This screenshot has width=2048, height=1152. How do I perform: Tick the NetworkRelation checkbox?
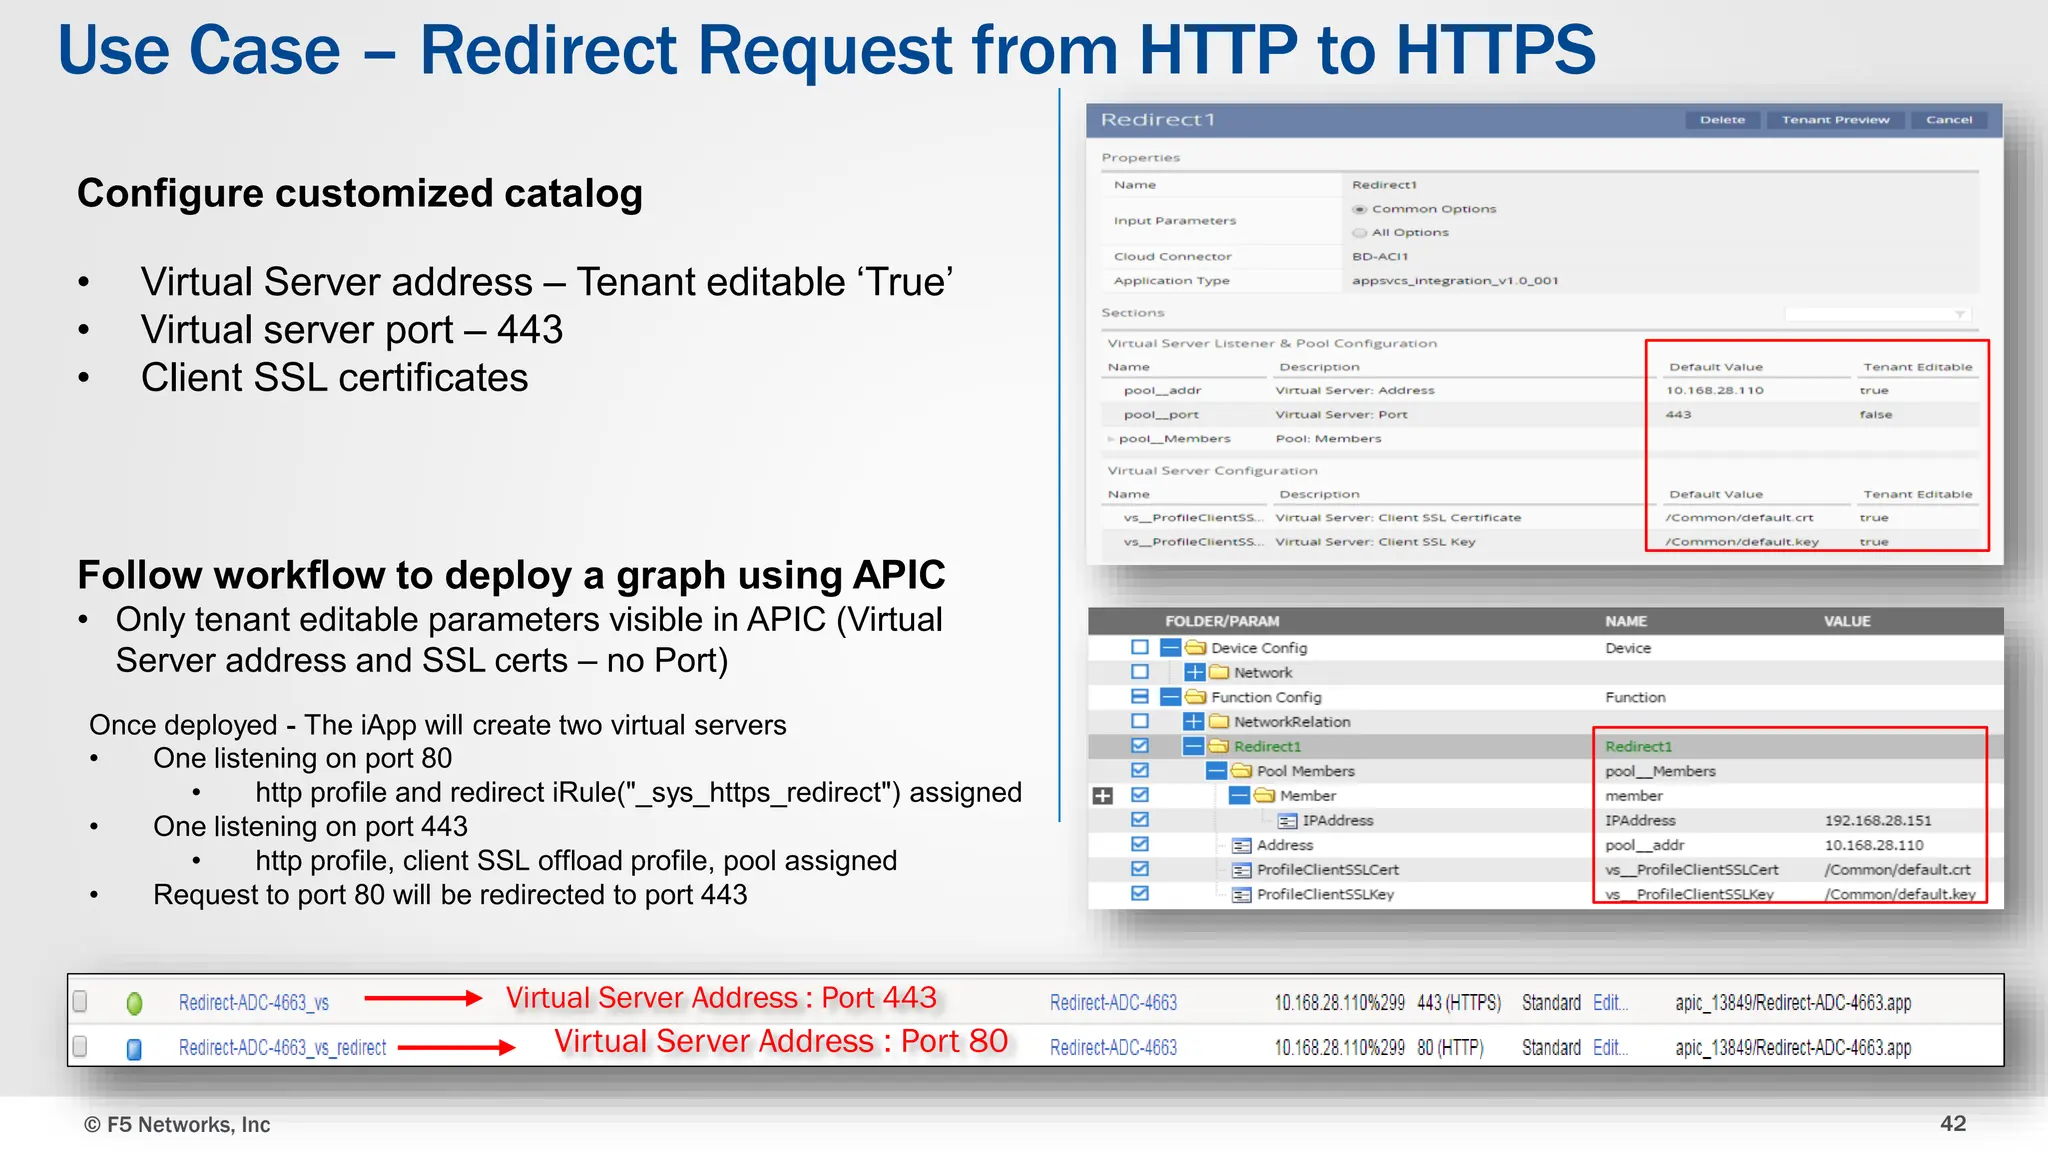coord(1140,721)
